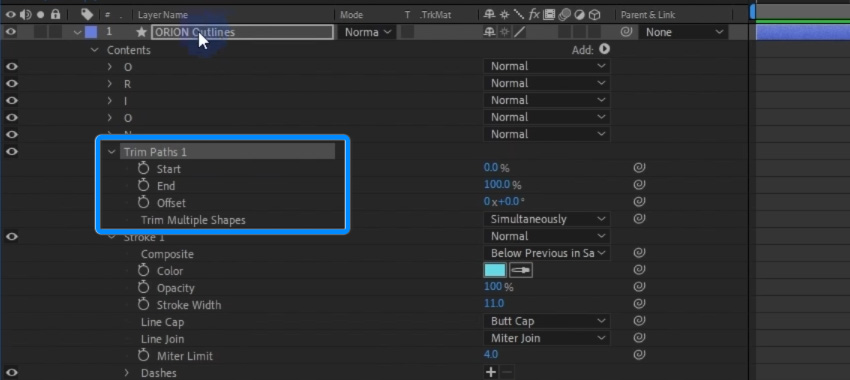Hide the ORION Outlines layer visibility eye
This screenshot has width=850, height=380.
(x=11, y=32)
